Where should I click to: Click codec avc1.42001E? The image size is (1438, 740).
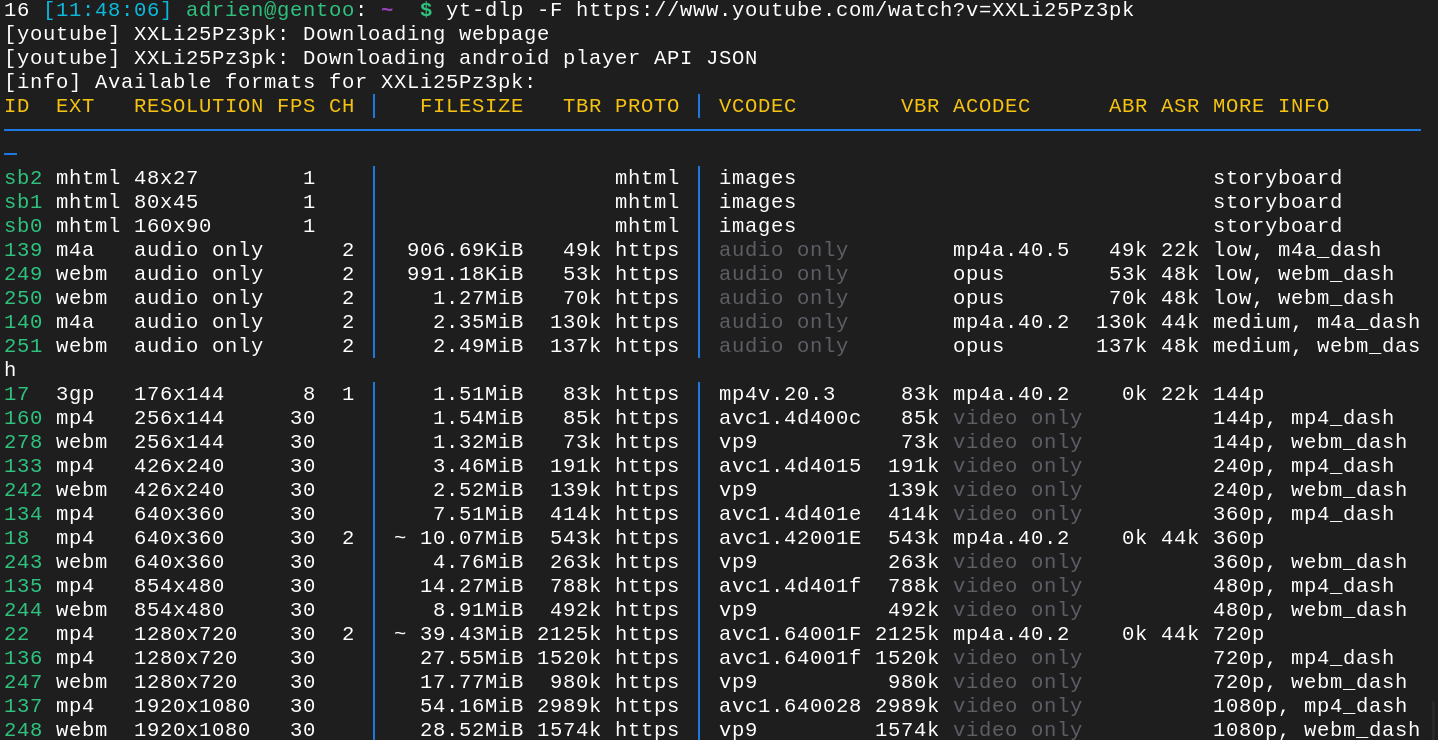790,538
